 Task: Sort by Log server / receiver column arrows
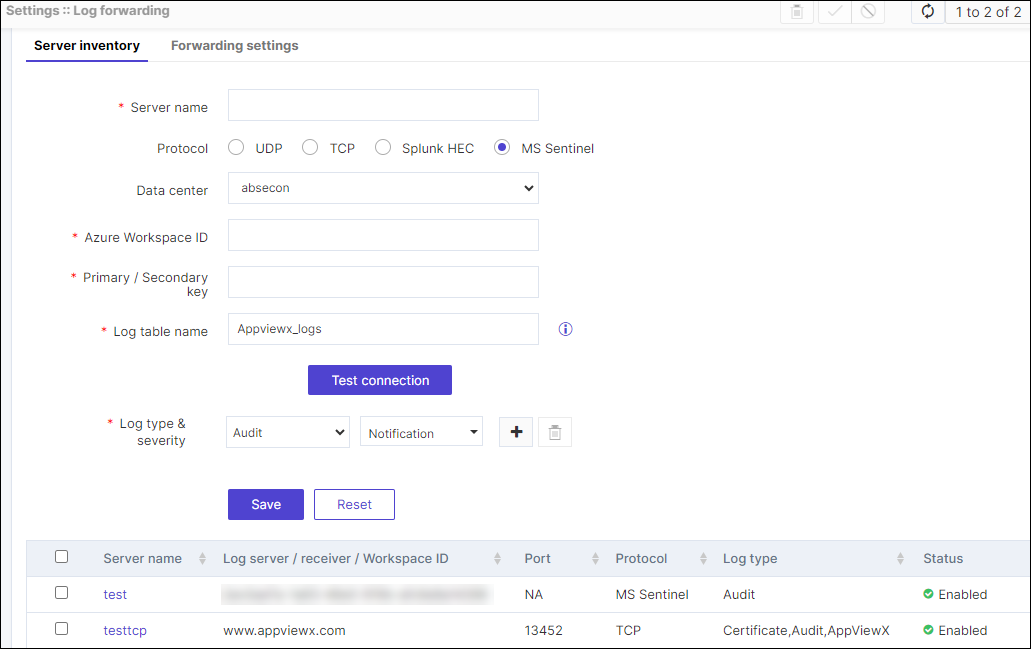click(x=497, y=559)
